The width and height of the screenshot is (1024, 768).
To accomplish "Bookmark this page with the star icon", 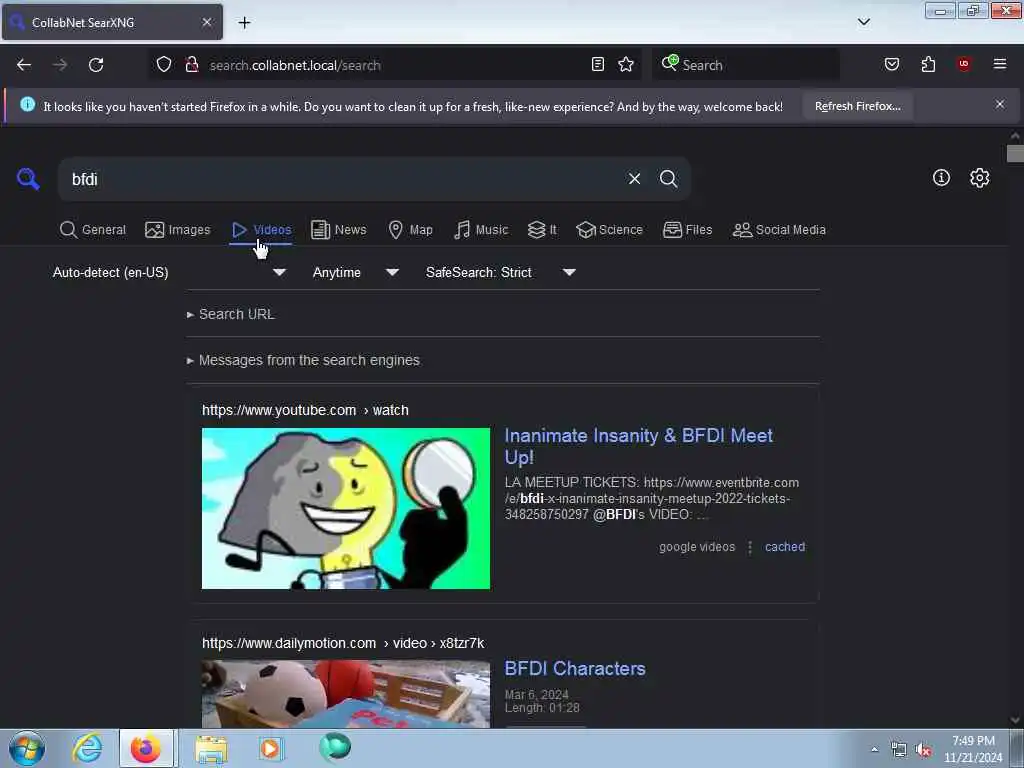I will [626, 65].
